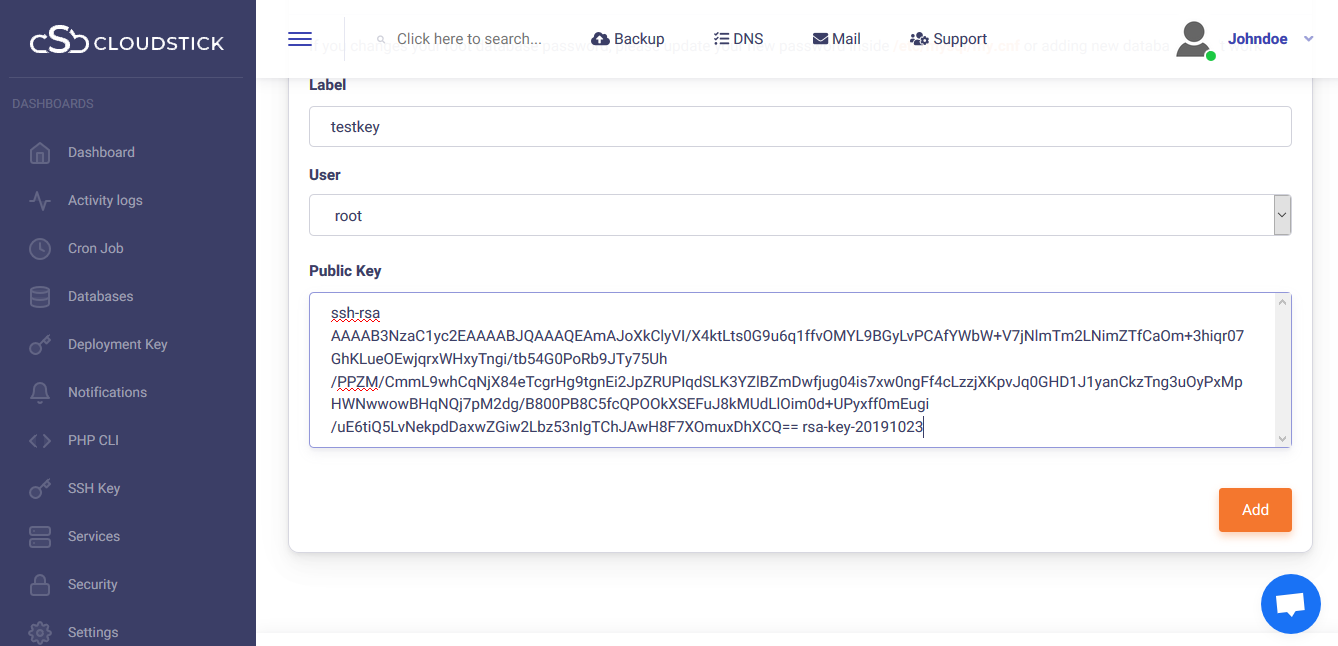Open the Dashboard sidebar icon
Viewport: 1338px width, 646px height.
coord(40,153)
